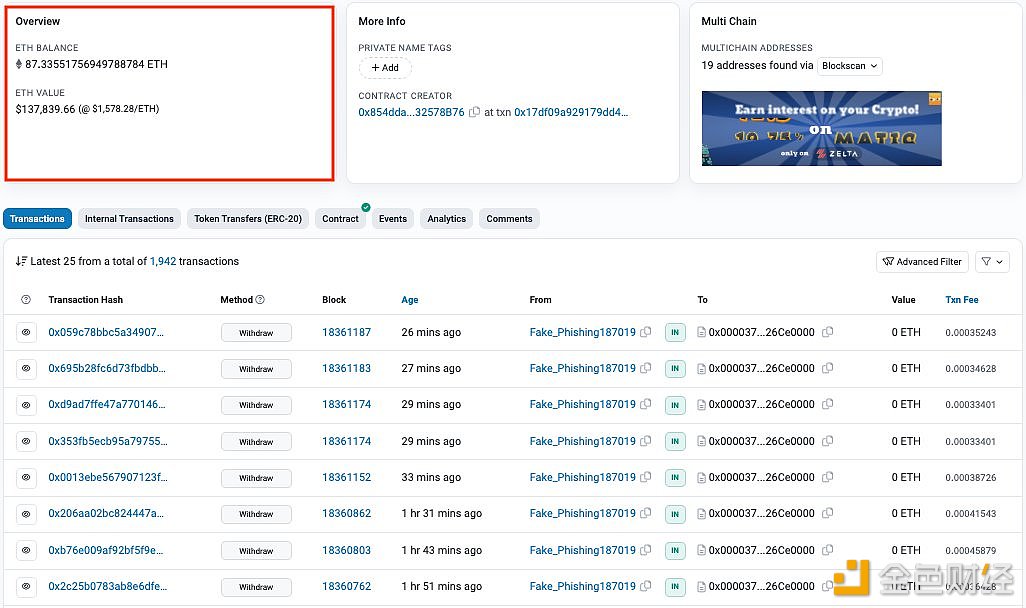Open creation txn 0x17df09a929179dd4
Viewport: 1026px width, 608px height.
pos(571,113)
